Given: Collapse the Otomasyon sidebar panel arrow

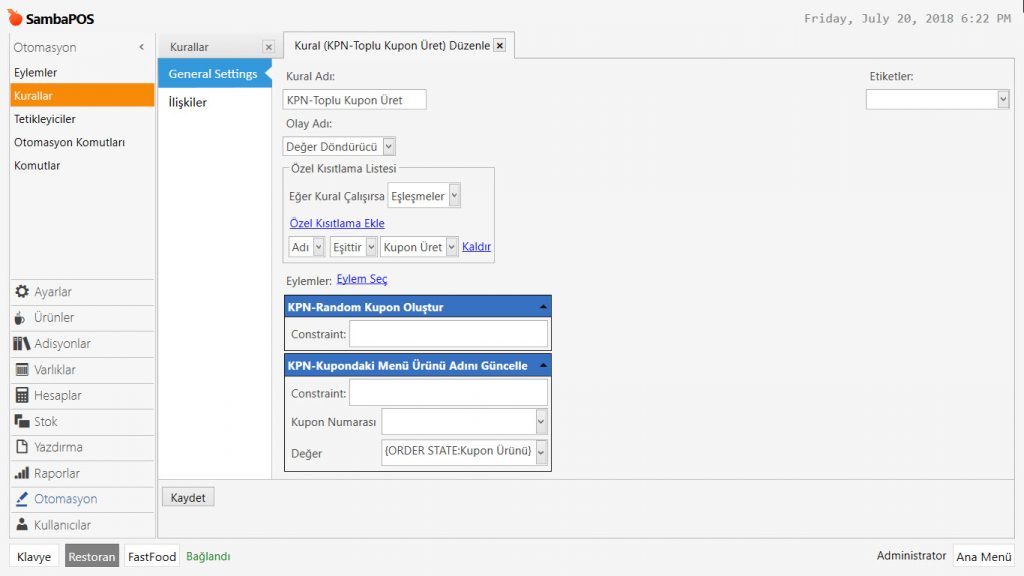Looking at the screenshot, I should 141,47.
